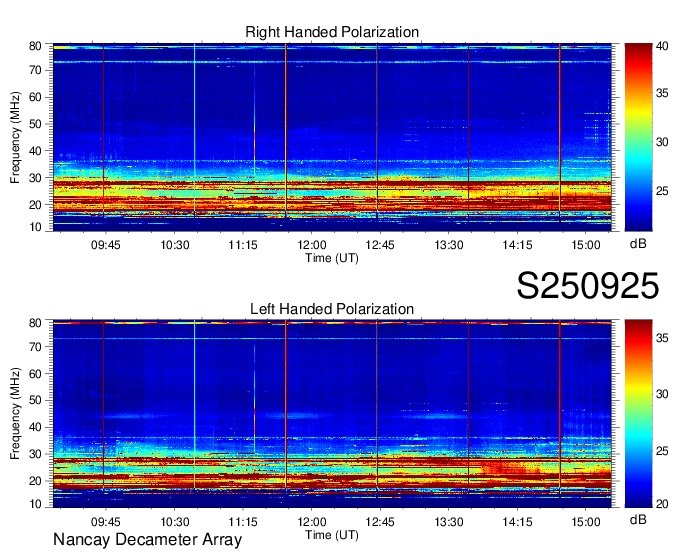Viewport: 680px width, 552px height.
Task: Click the 50 frequency tick on the bottom plot
Action: click(x=34, y=400)
